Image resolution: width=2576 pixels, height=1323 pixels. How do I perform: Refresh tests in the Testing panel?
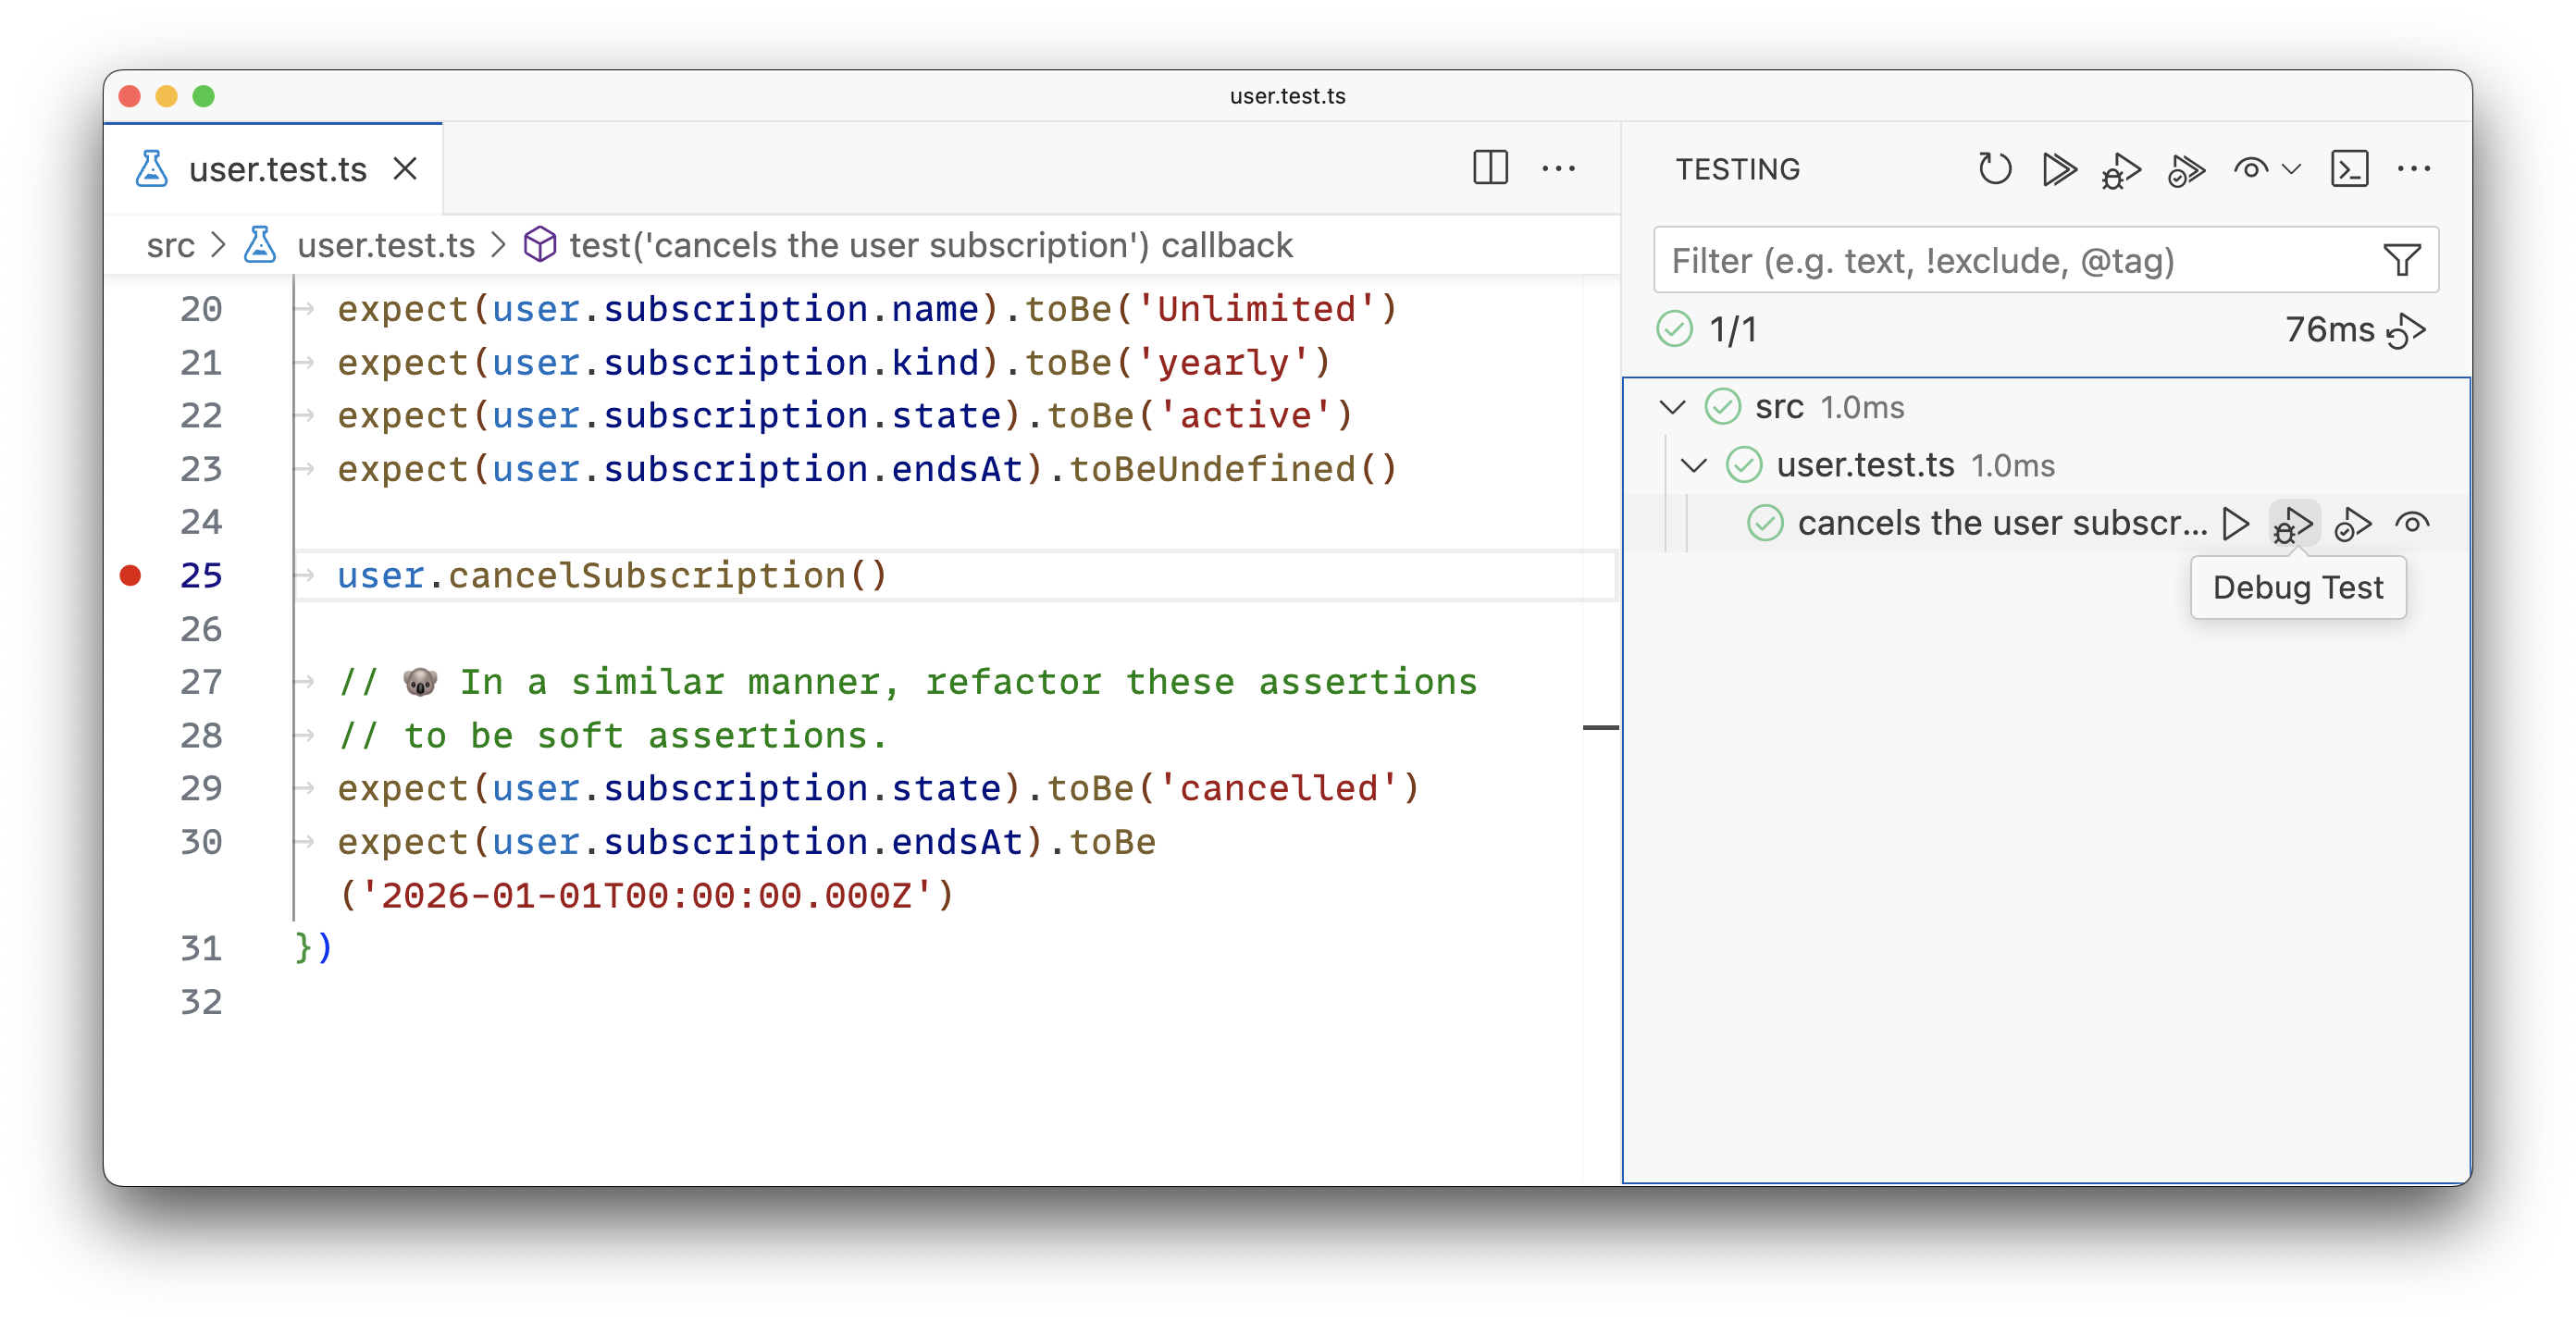coord(1996,169)
